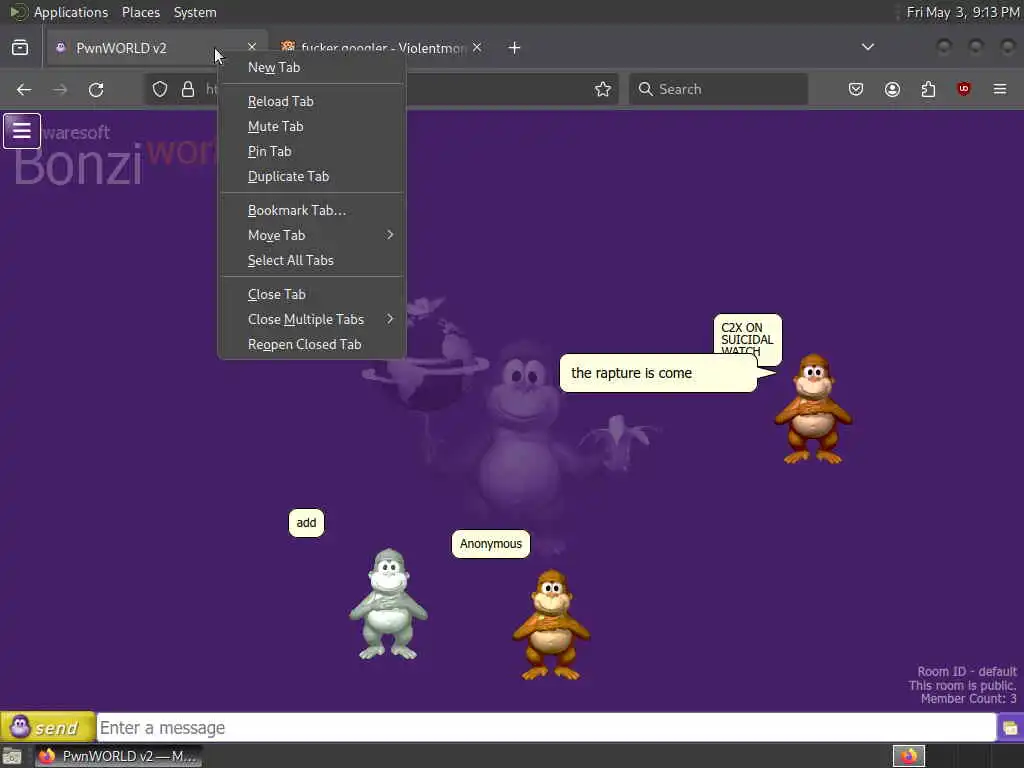The image size is (1024, 768).
Task: Choose Close Tab in the menu
Action: 312,295
